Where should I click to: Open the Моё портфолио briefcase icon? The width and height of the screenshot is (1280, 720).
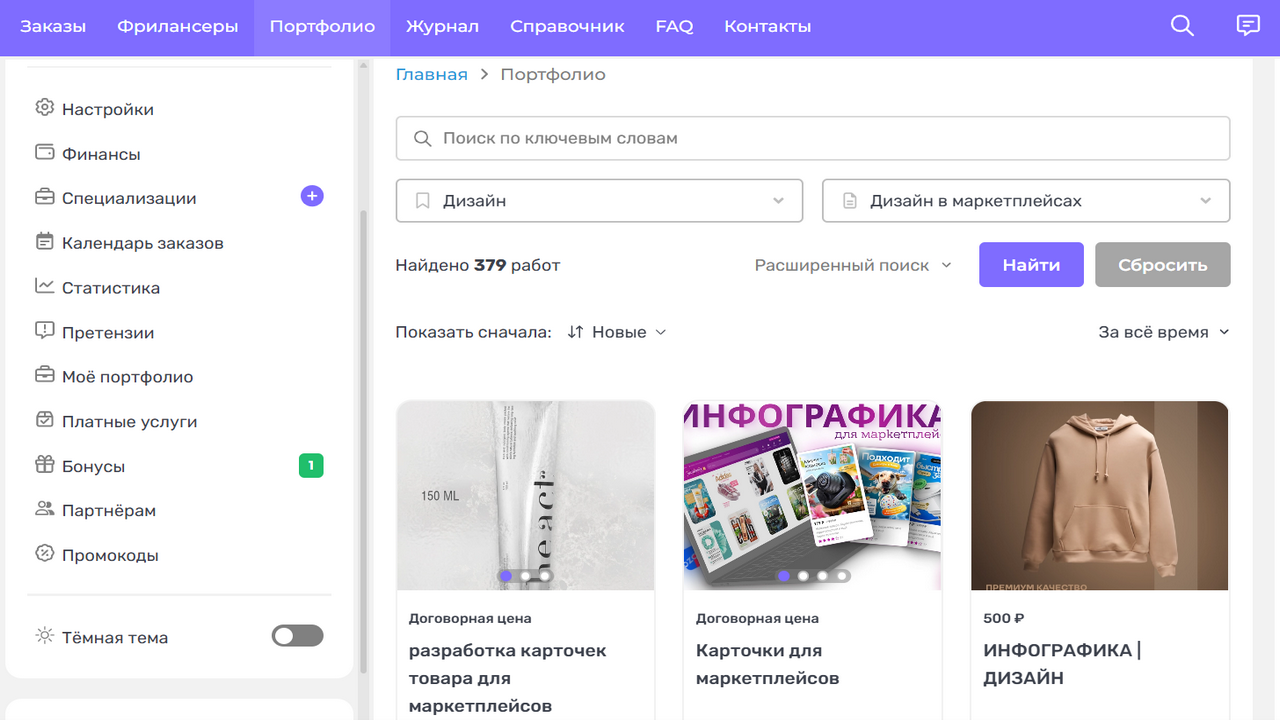[44, 376]
